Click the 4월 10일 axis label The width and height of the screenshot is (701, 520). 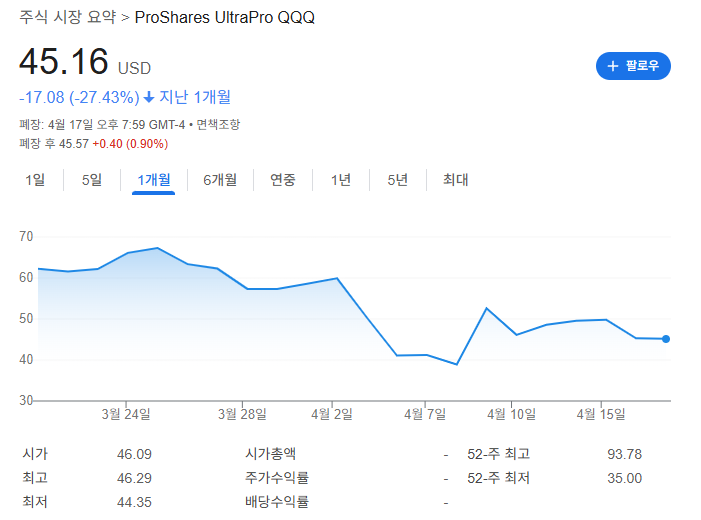coord(511,414)
